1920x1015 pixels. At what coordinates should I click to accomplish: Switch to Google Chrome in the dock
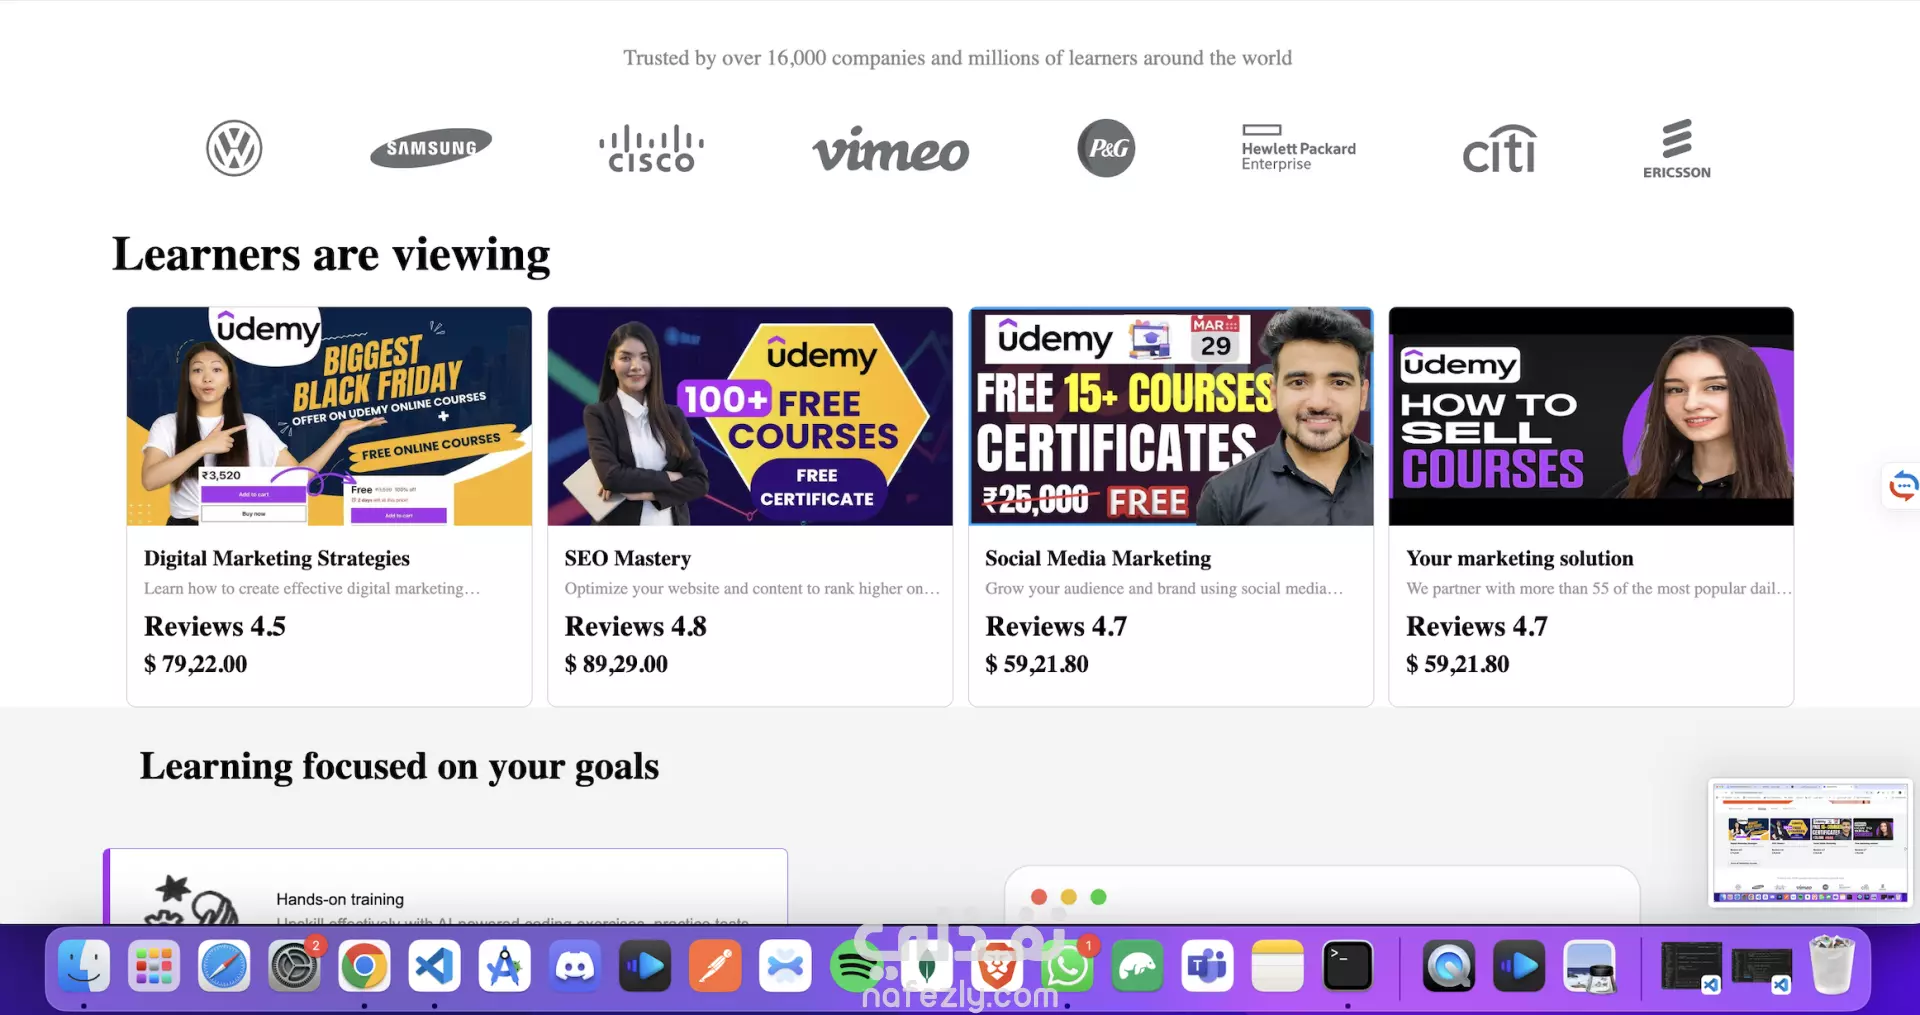point(364,967)
